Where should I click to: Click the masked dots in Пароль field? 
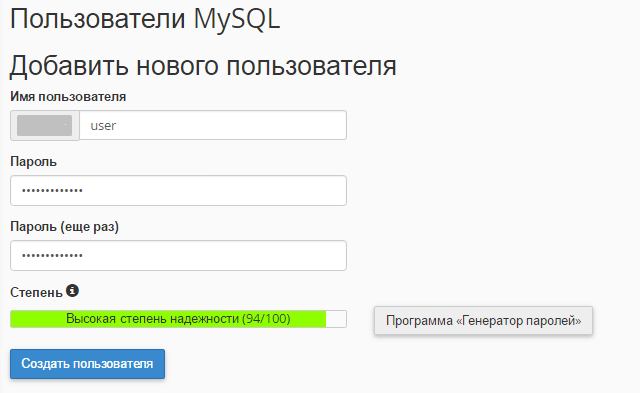[x=52, y=191]
